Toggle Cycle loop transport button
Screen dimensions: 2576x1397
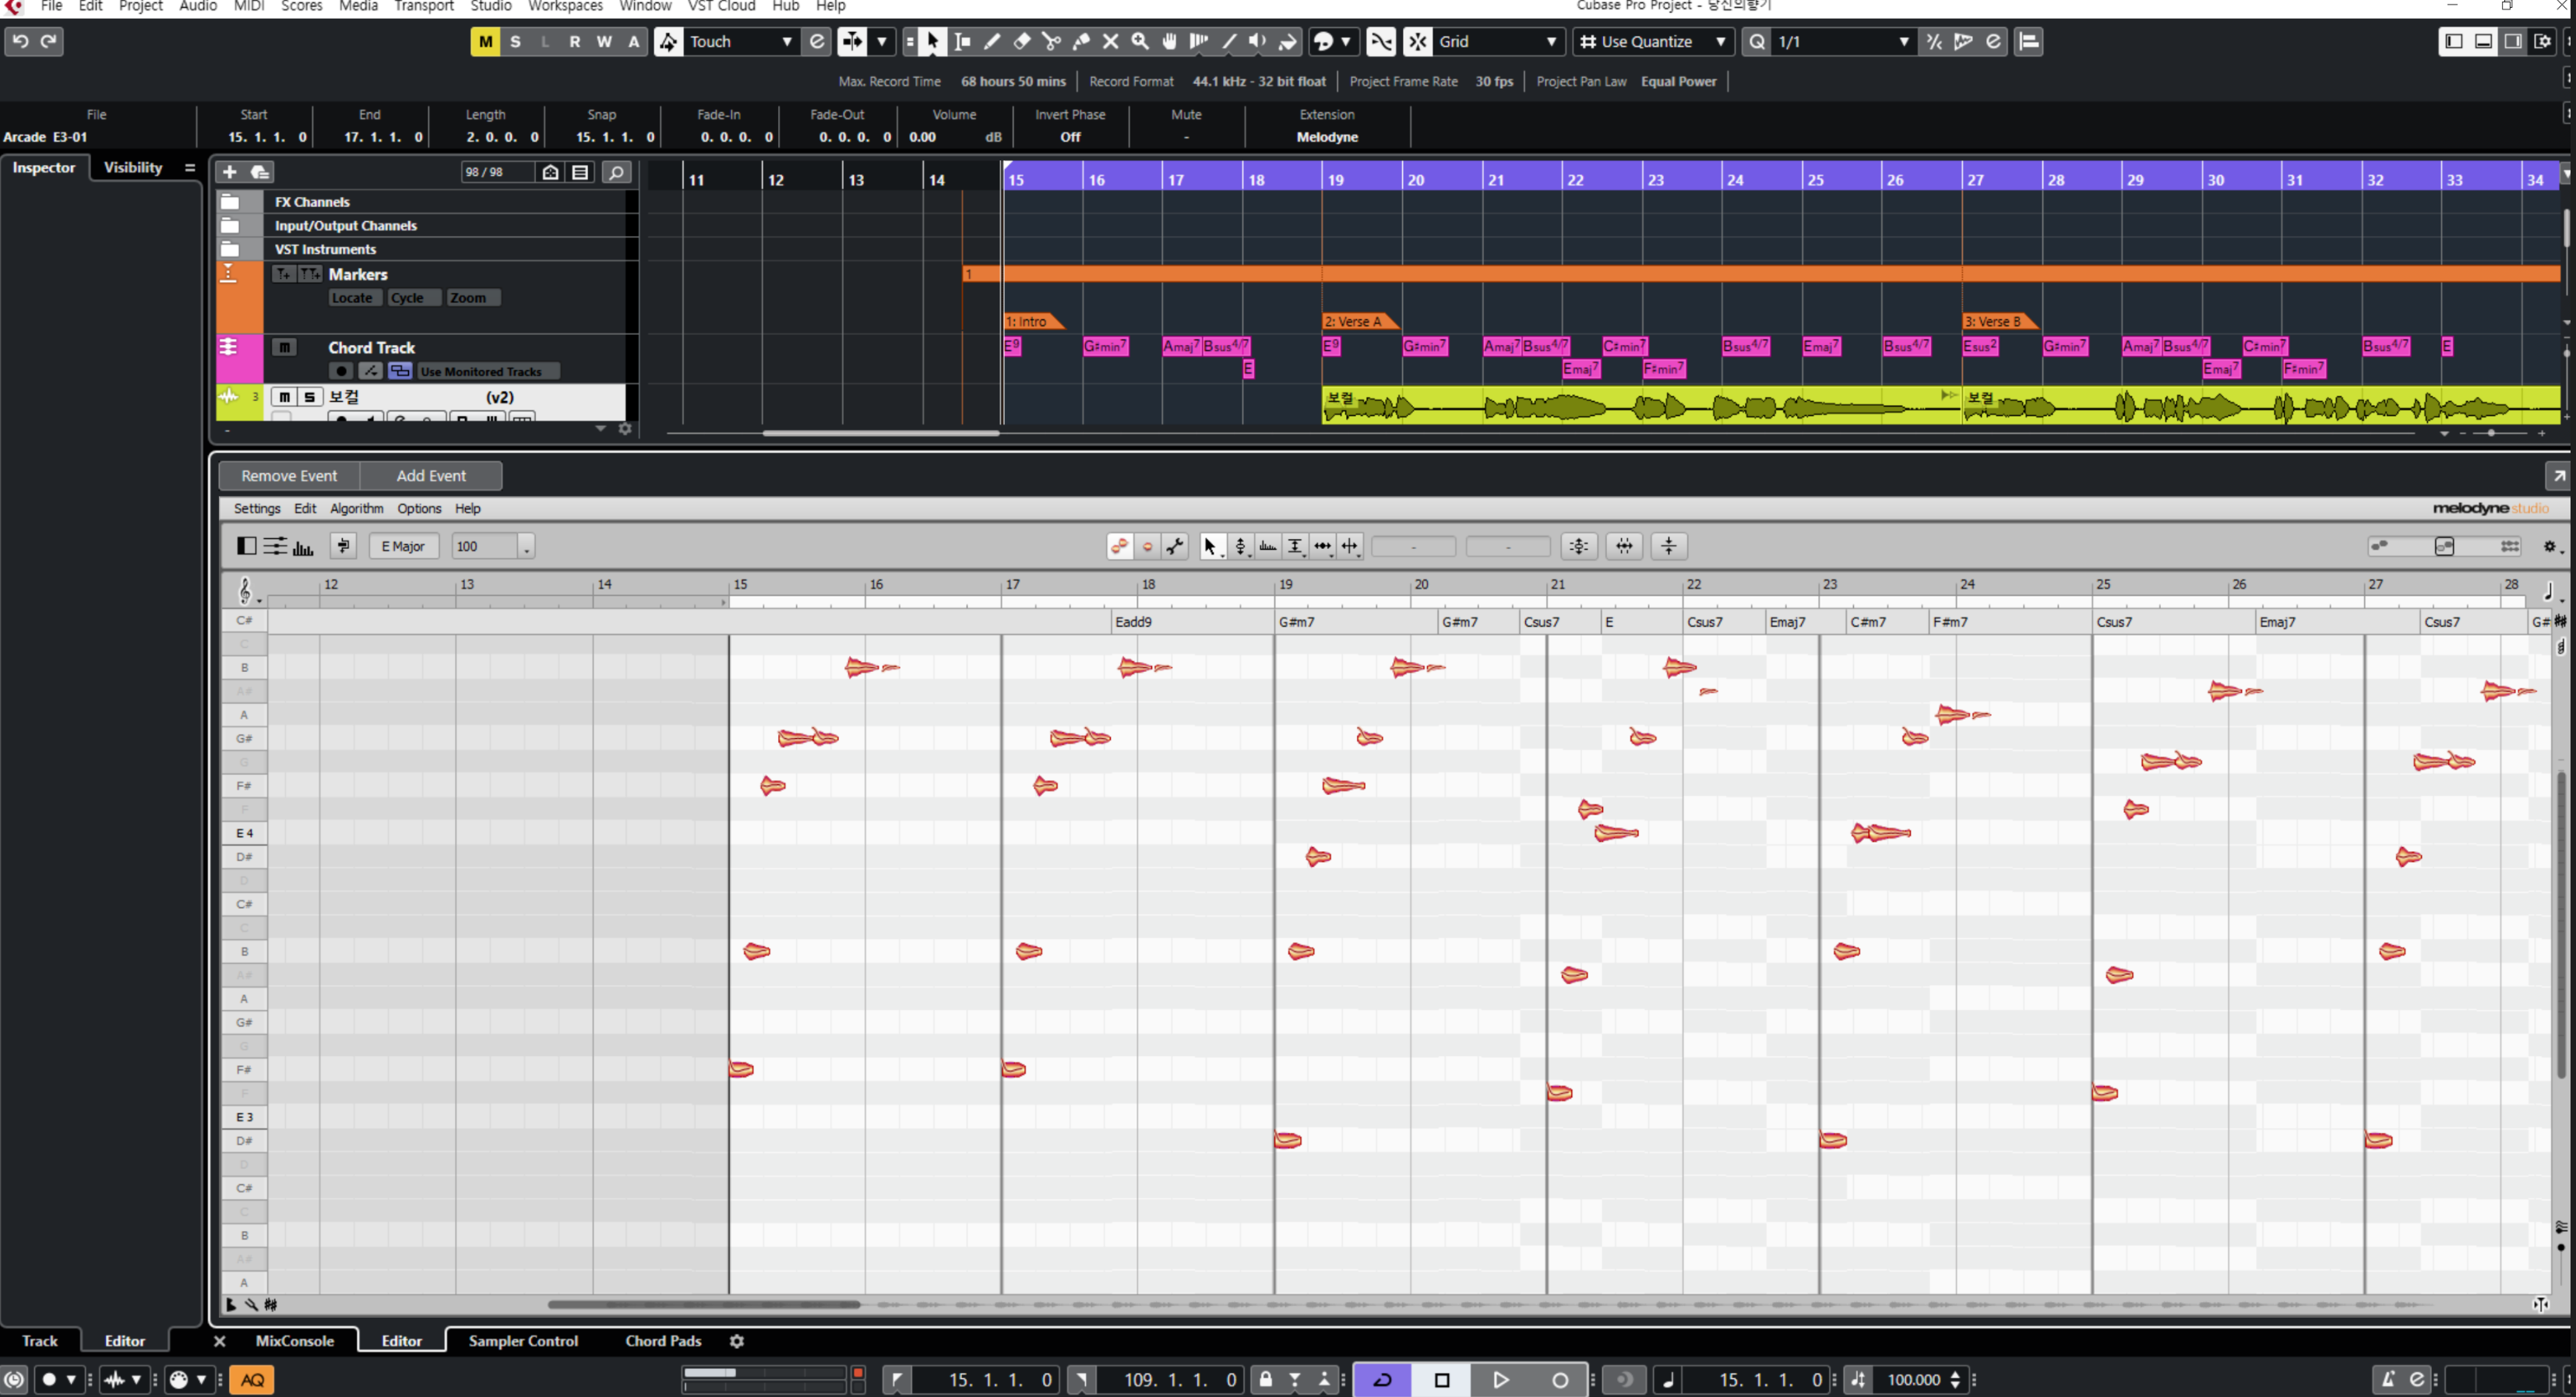(1382, 1380)
